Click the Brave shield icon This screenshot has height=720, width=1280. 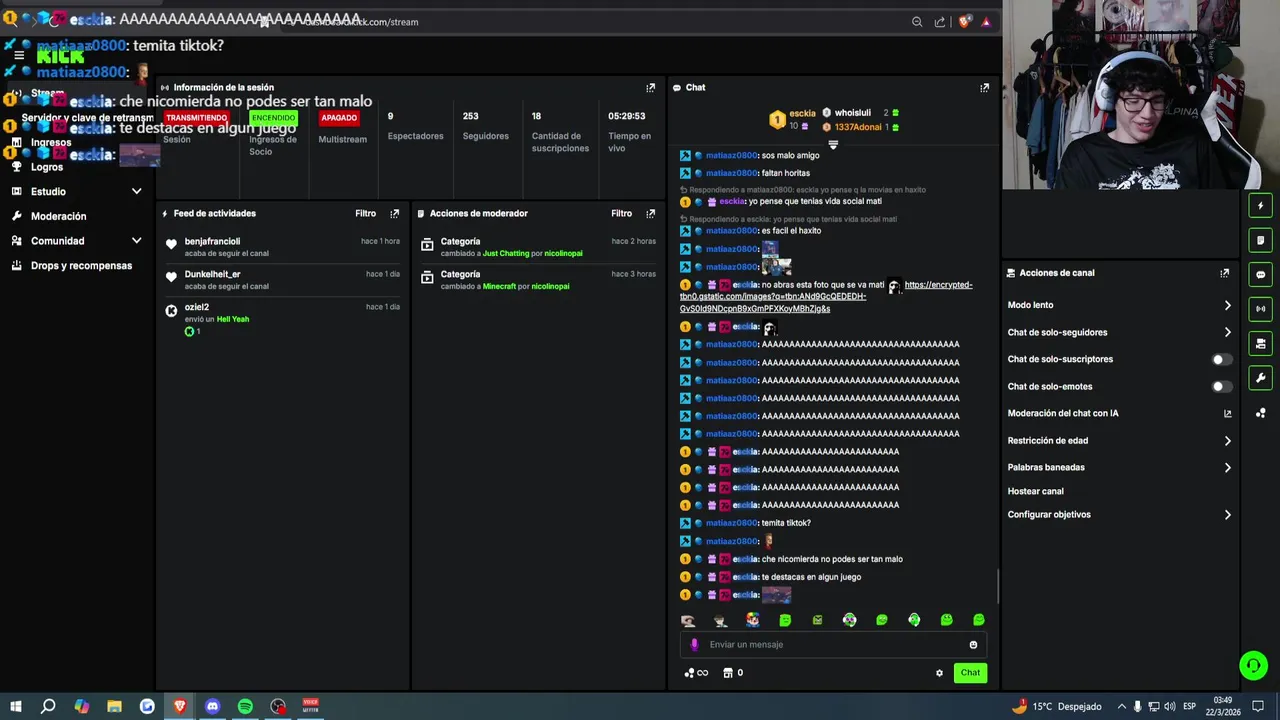pos(964,22)
